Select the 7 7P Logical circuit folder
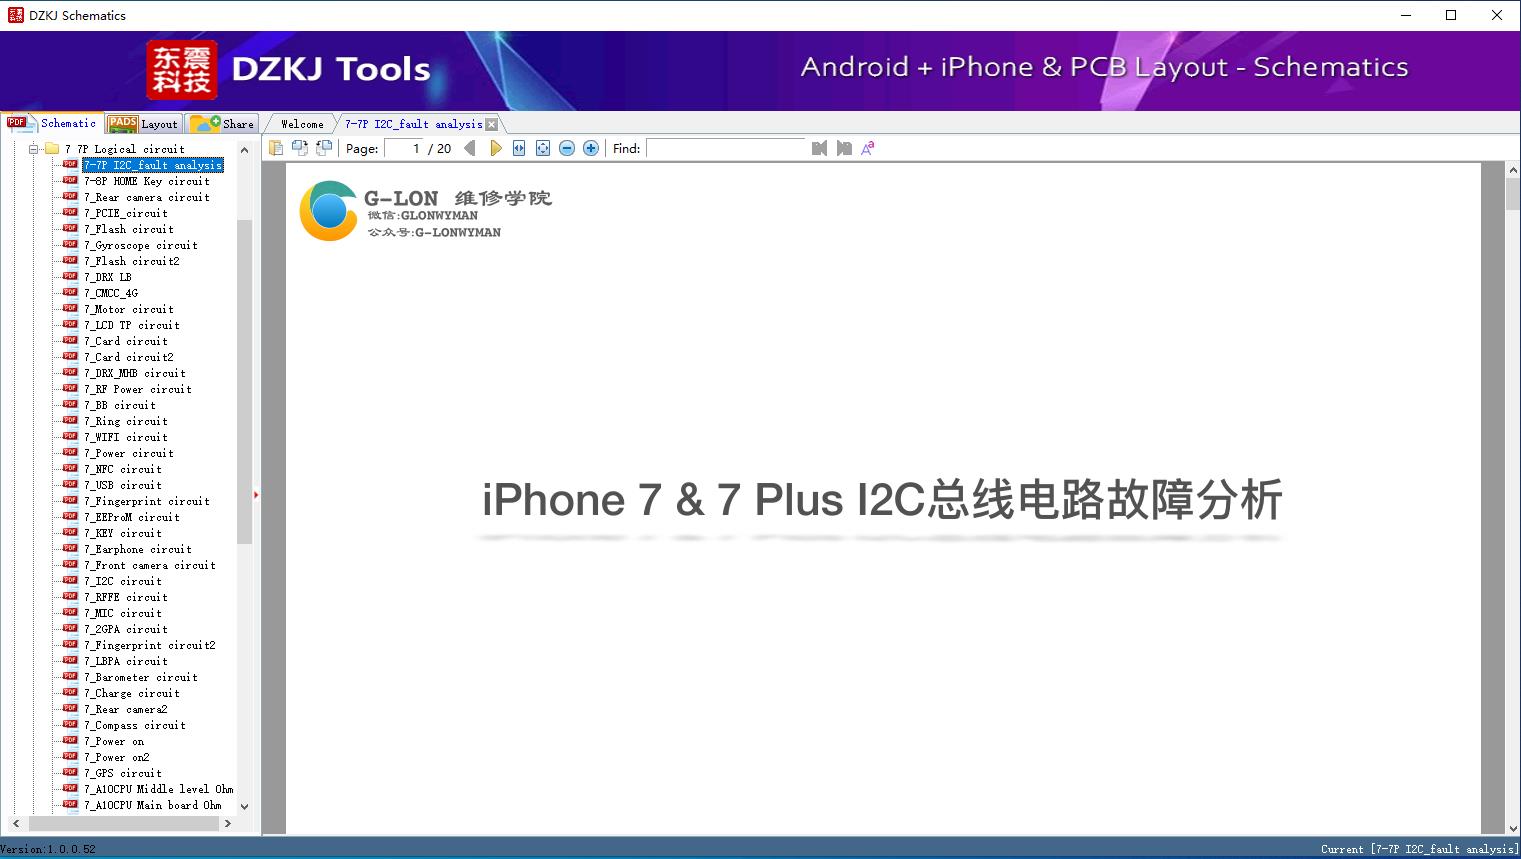This screenshot has height=859, width=1521. pos(124,149)
